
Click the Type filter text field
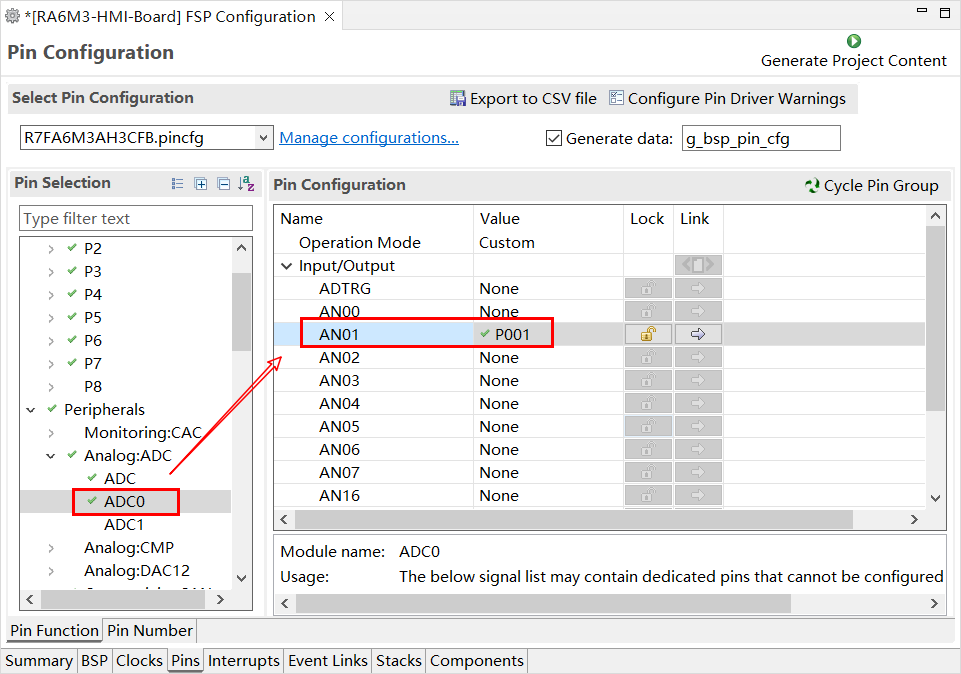click(x=135, y=219)
